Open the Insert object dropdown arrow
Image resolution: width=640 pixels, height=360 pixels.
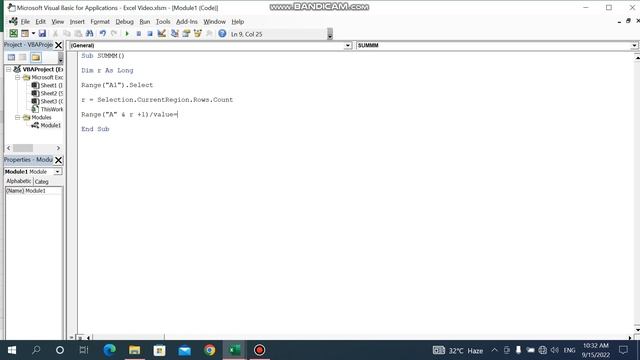(33, 33)
